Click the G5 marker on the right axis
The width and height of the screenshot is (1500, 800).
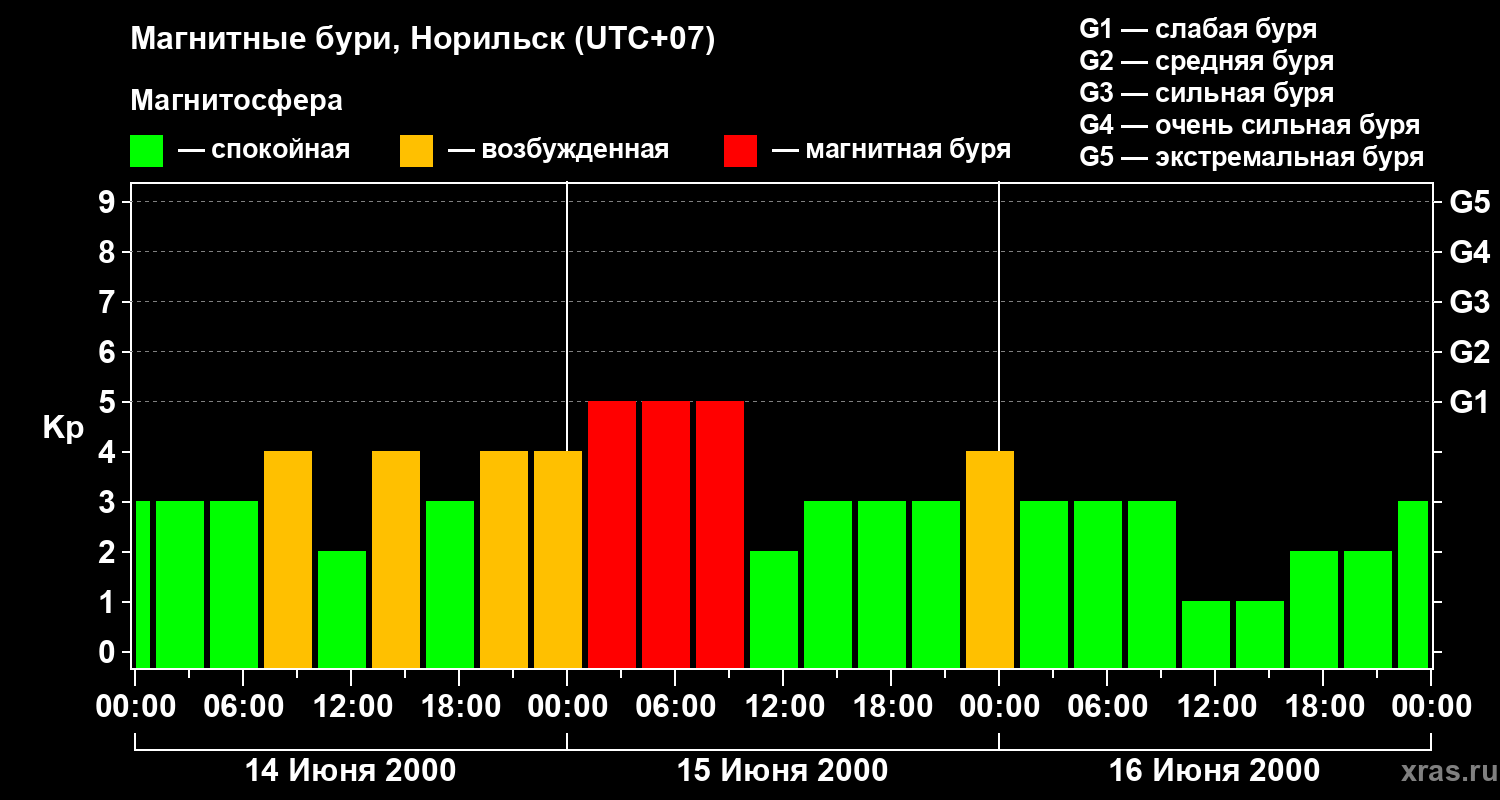1470,202
